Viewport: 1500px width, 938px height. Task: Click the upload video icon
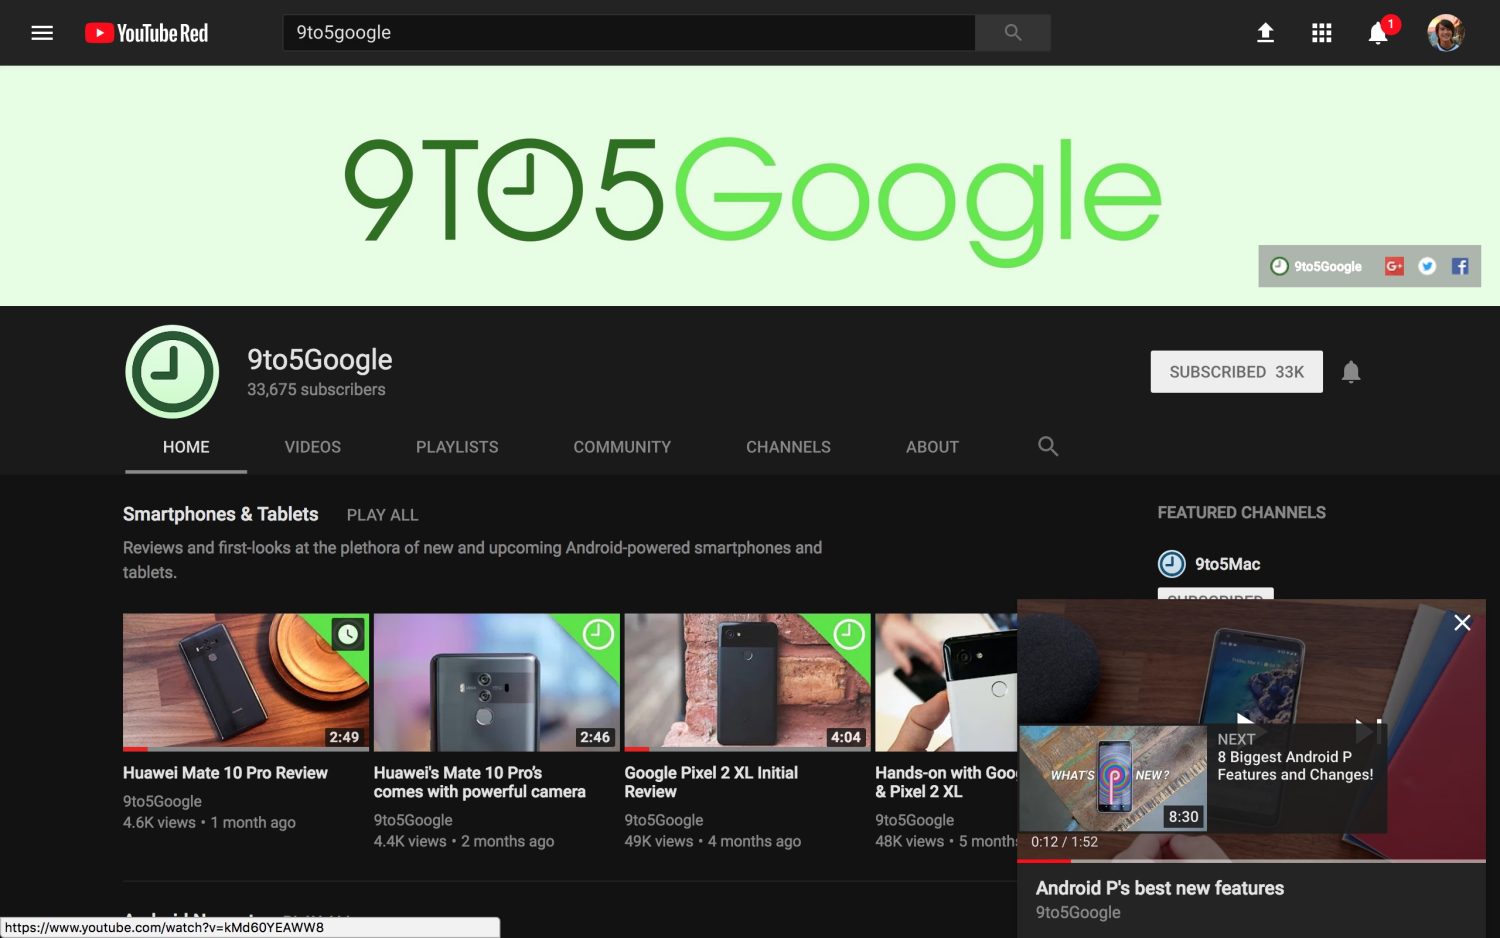click(x=1265, y=33)
